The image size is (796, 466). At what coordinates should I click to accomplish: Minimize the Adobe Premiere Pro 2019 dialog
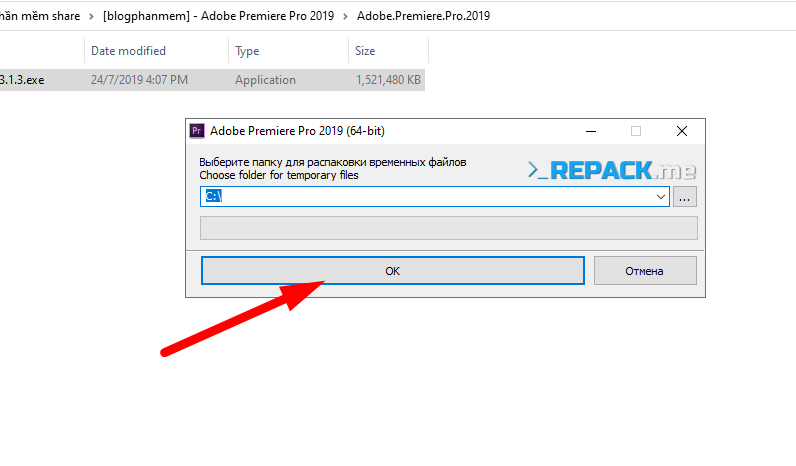coord(590,131)
